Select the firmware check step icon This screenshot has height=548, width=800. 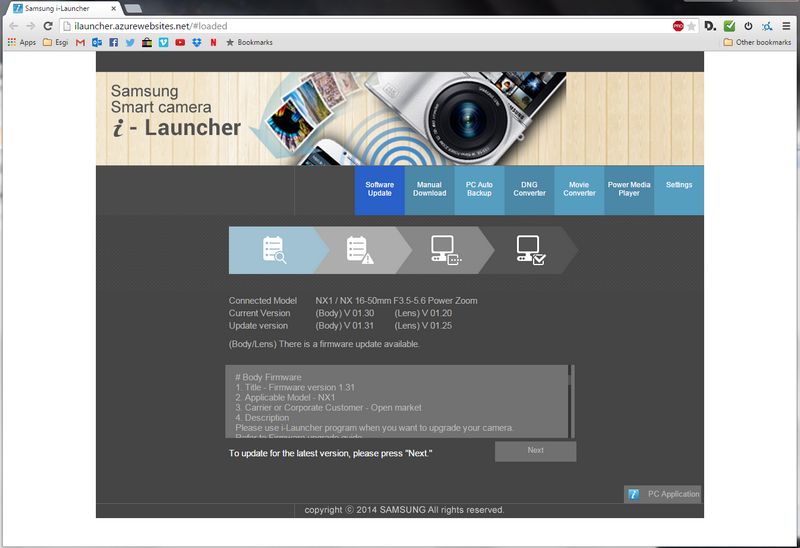[274, 250]
